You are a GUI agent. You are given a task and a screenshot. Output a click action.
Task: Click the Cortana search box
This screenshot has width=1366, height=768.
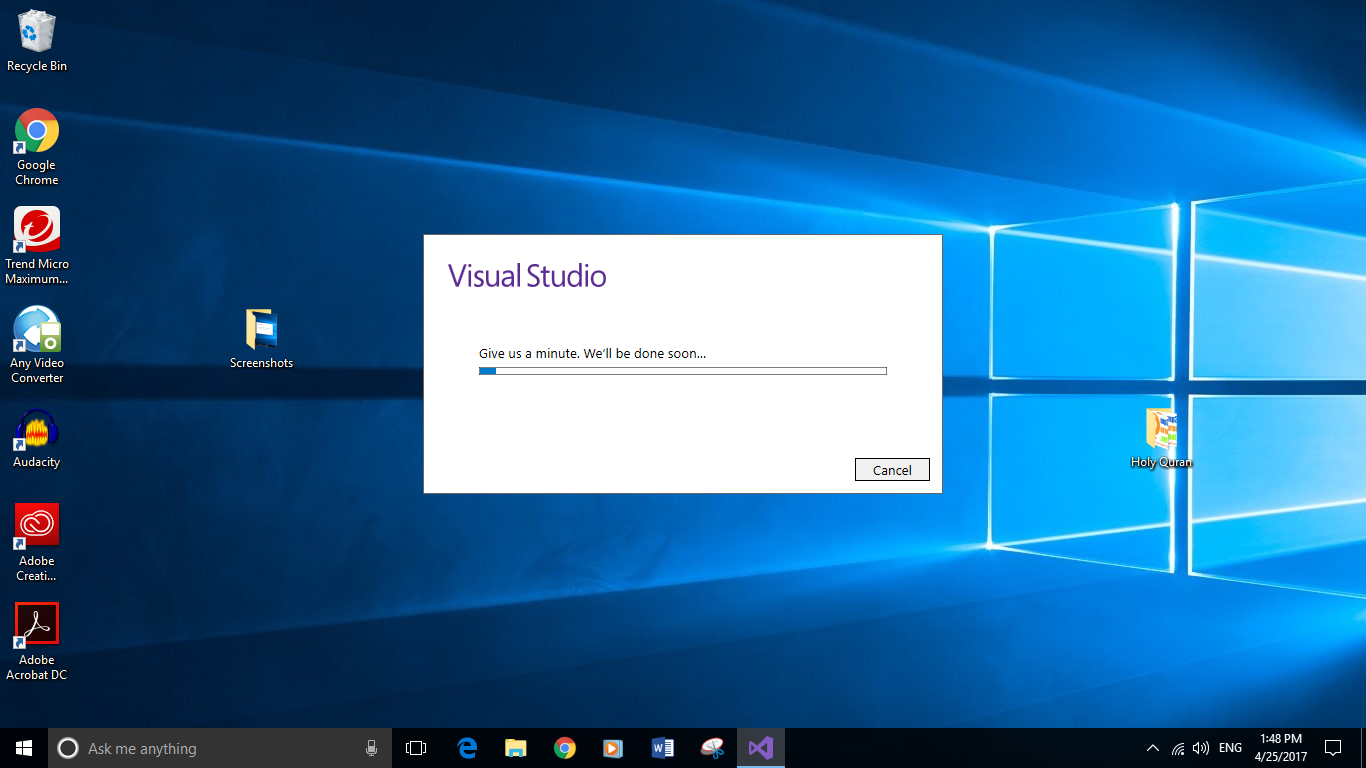220,748
